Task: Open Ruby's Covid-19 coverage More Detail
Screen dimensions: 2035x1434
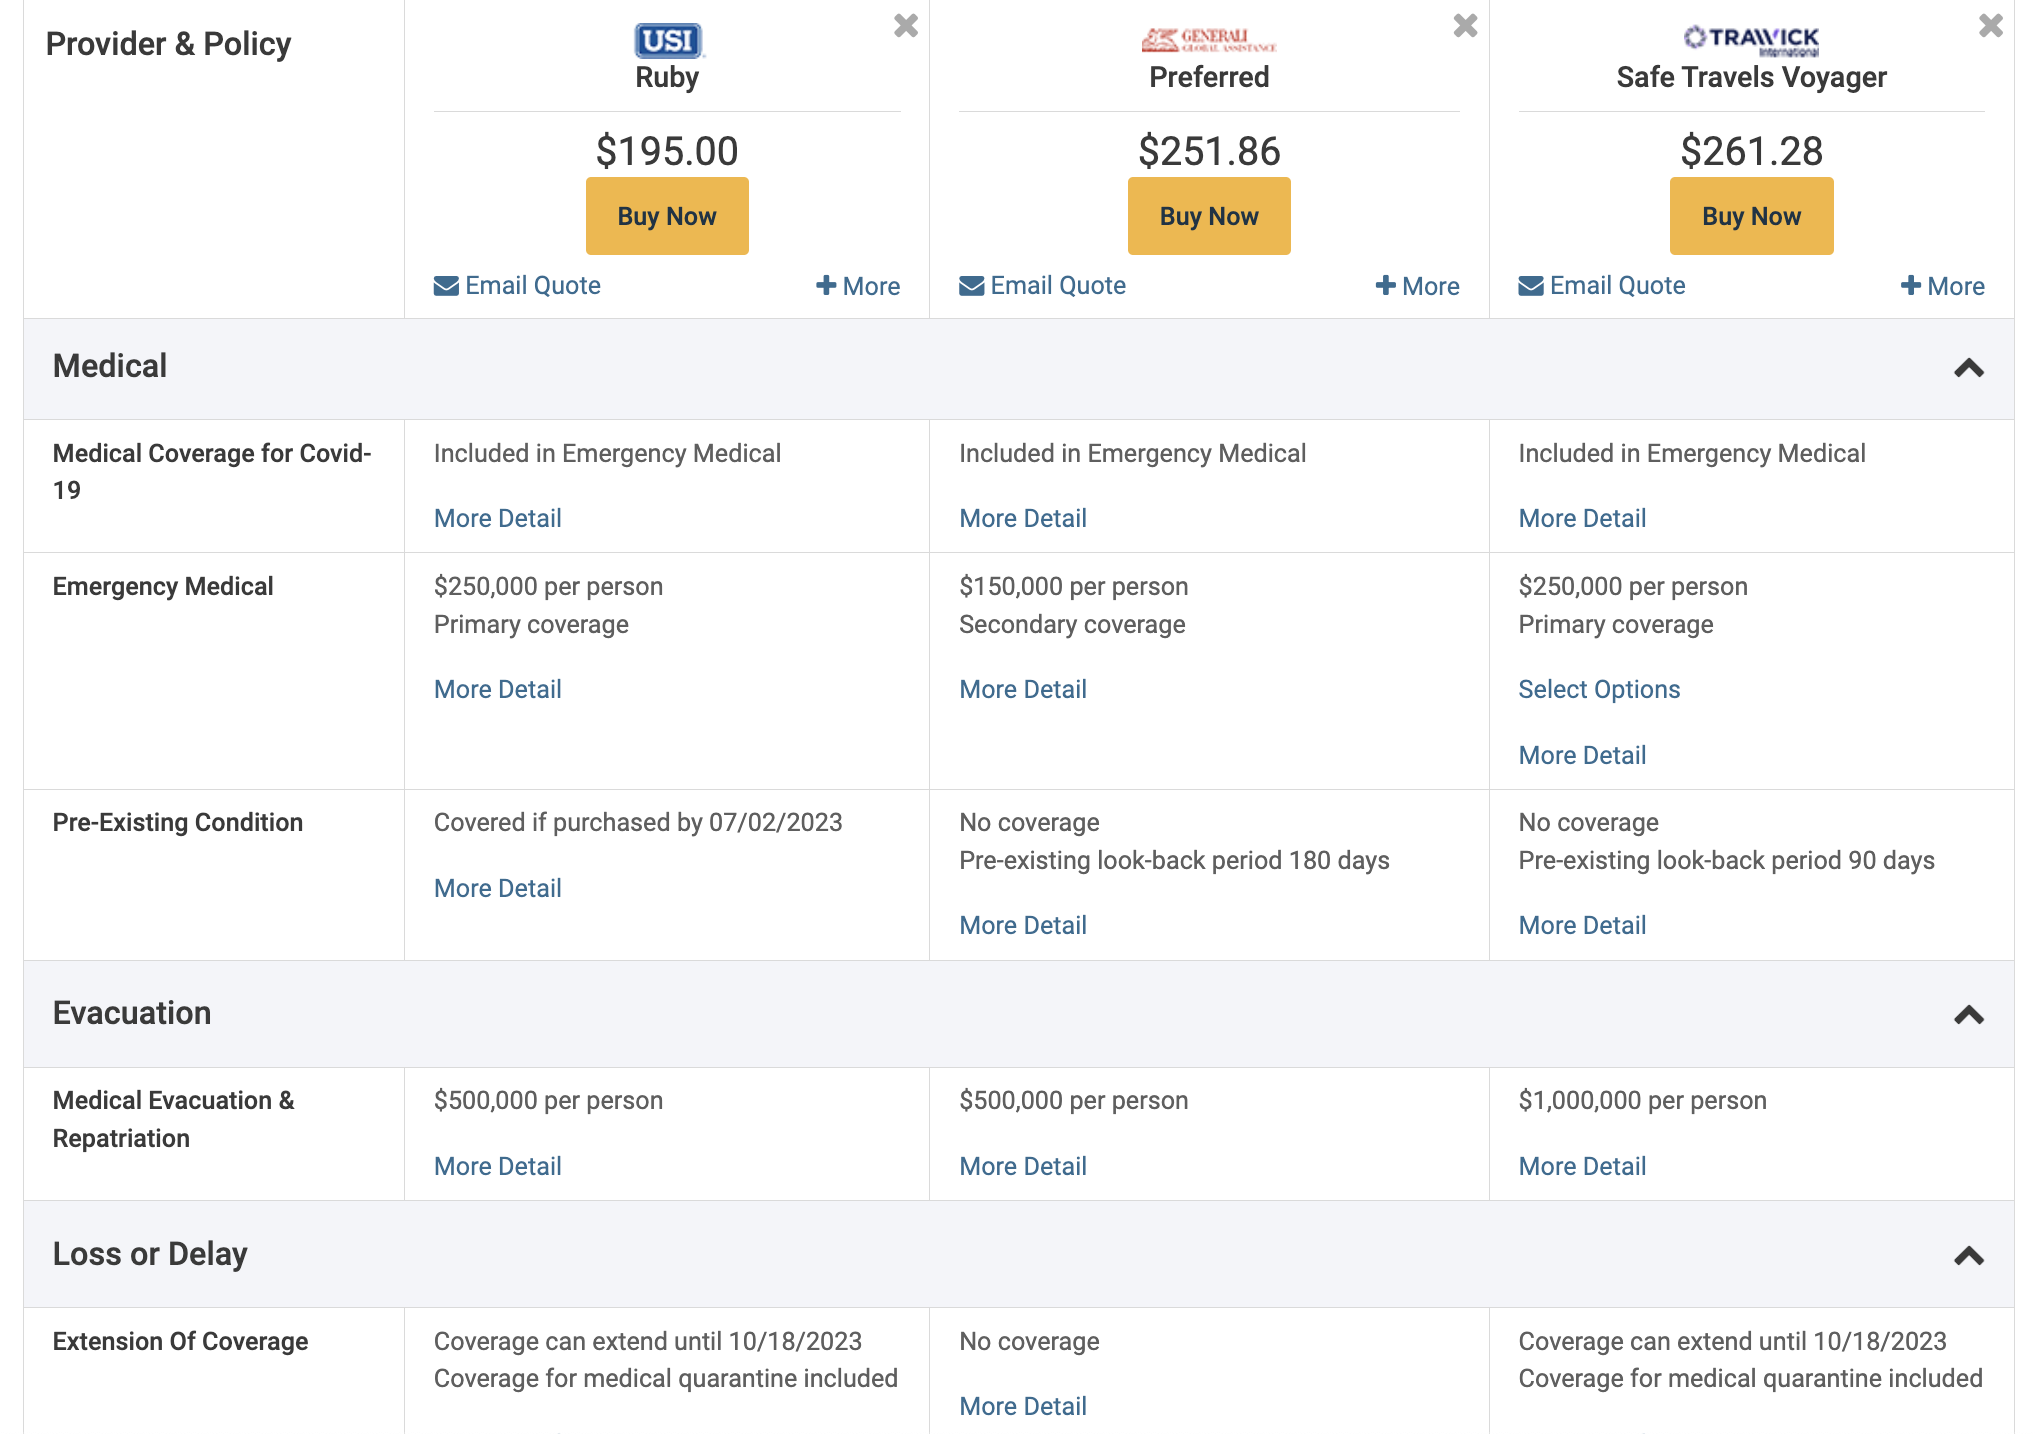Action: [x=497, y=518]
